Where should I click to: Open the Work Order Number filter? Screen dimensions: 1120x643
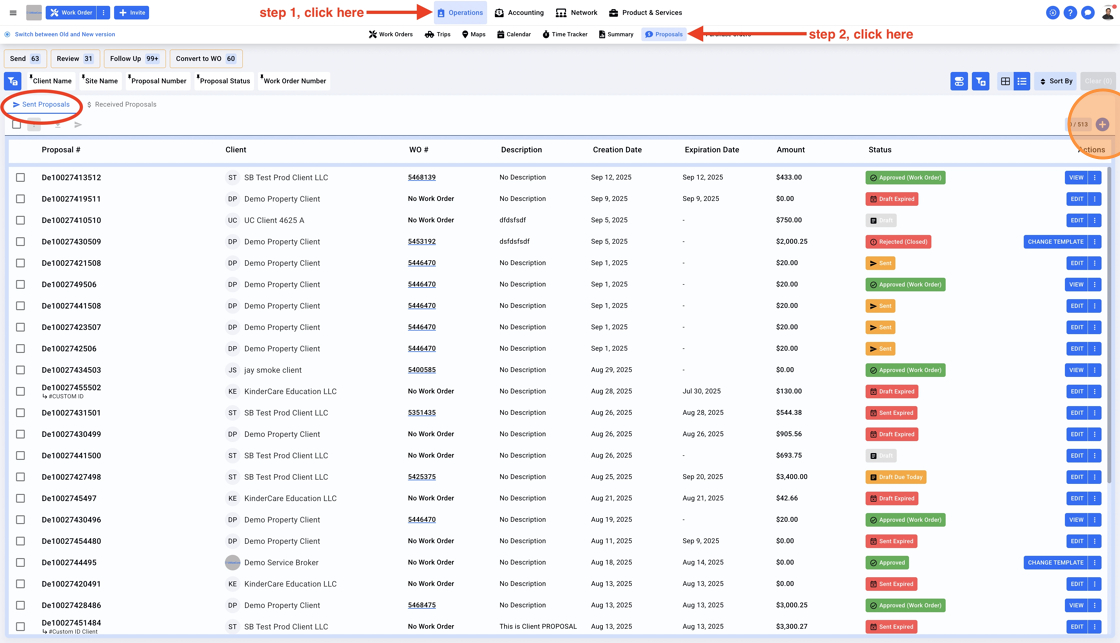(293, 81)
